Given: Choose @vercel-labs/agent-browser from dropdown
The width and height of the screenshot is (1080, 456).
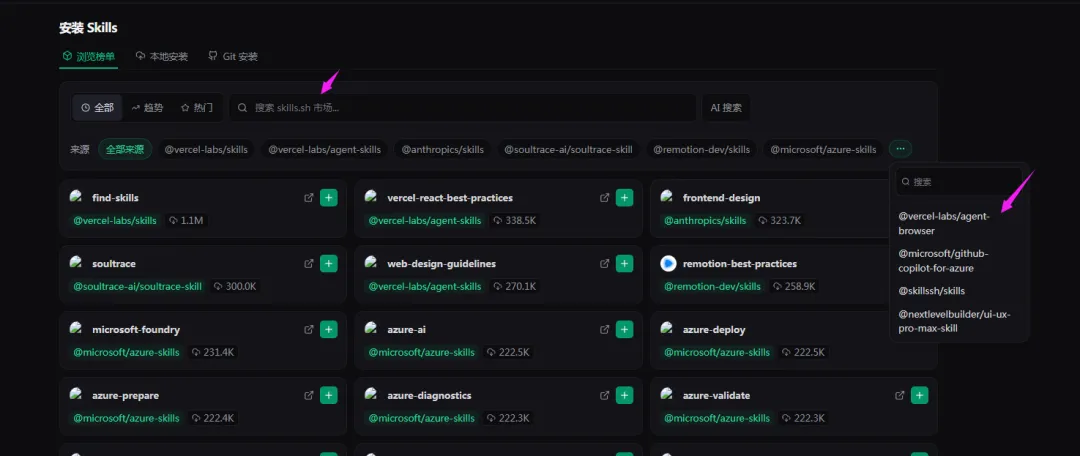Looking at the screenshot, I should coord(959,223).
